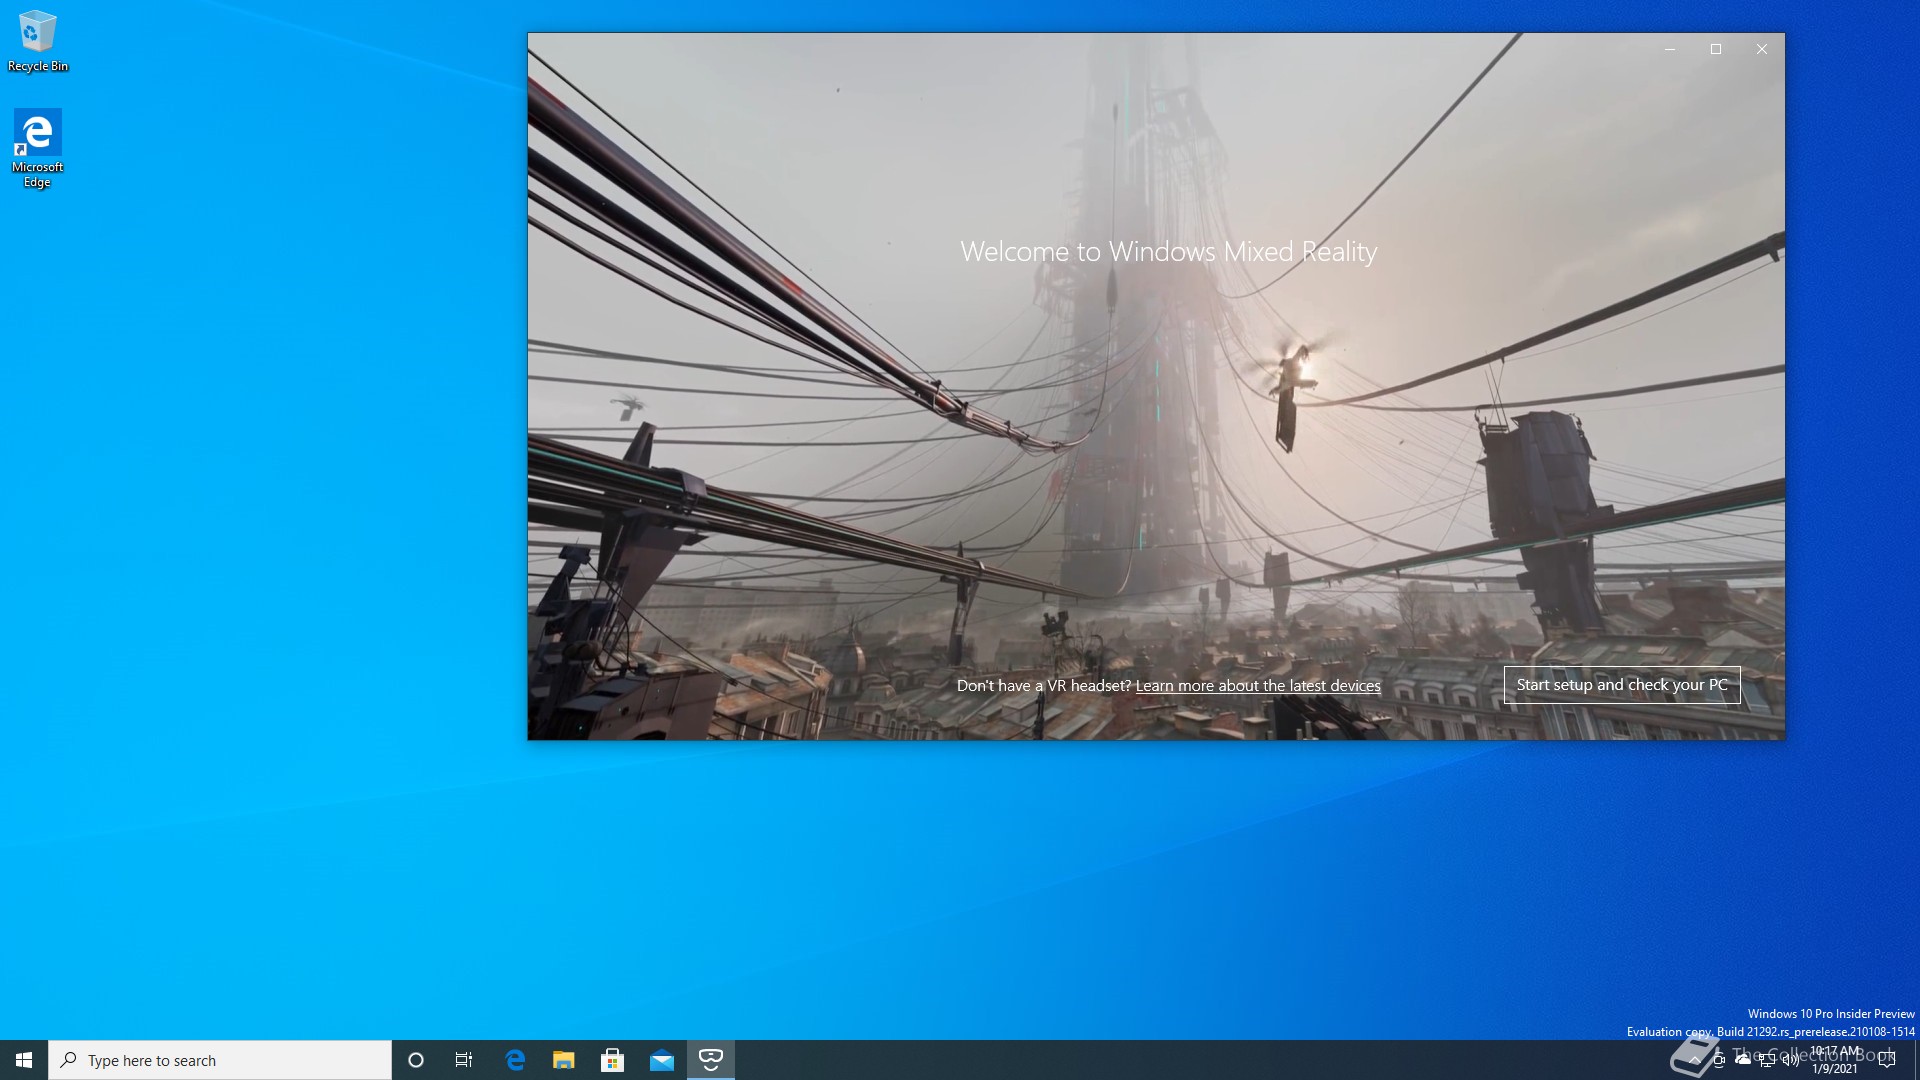Viewport: 1920px width, 1080px height.
Task: Select the Microsoft Edge desktop shortcut
Action: pos(38,148)
